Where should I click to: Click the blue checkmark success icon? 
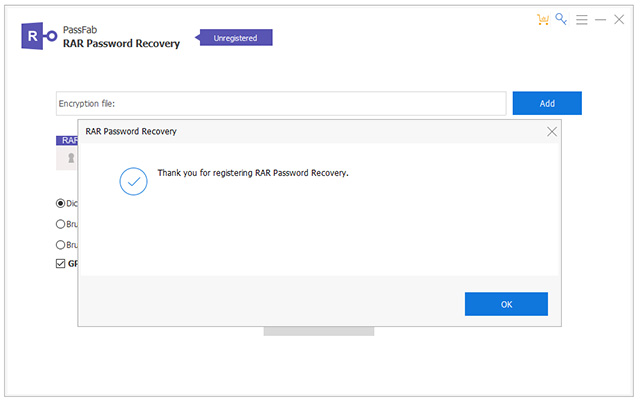coord(133,181)
